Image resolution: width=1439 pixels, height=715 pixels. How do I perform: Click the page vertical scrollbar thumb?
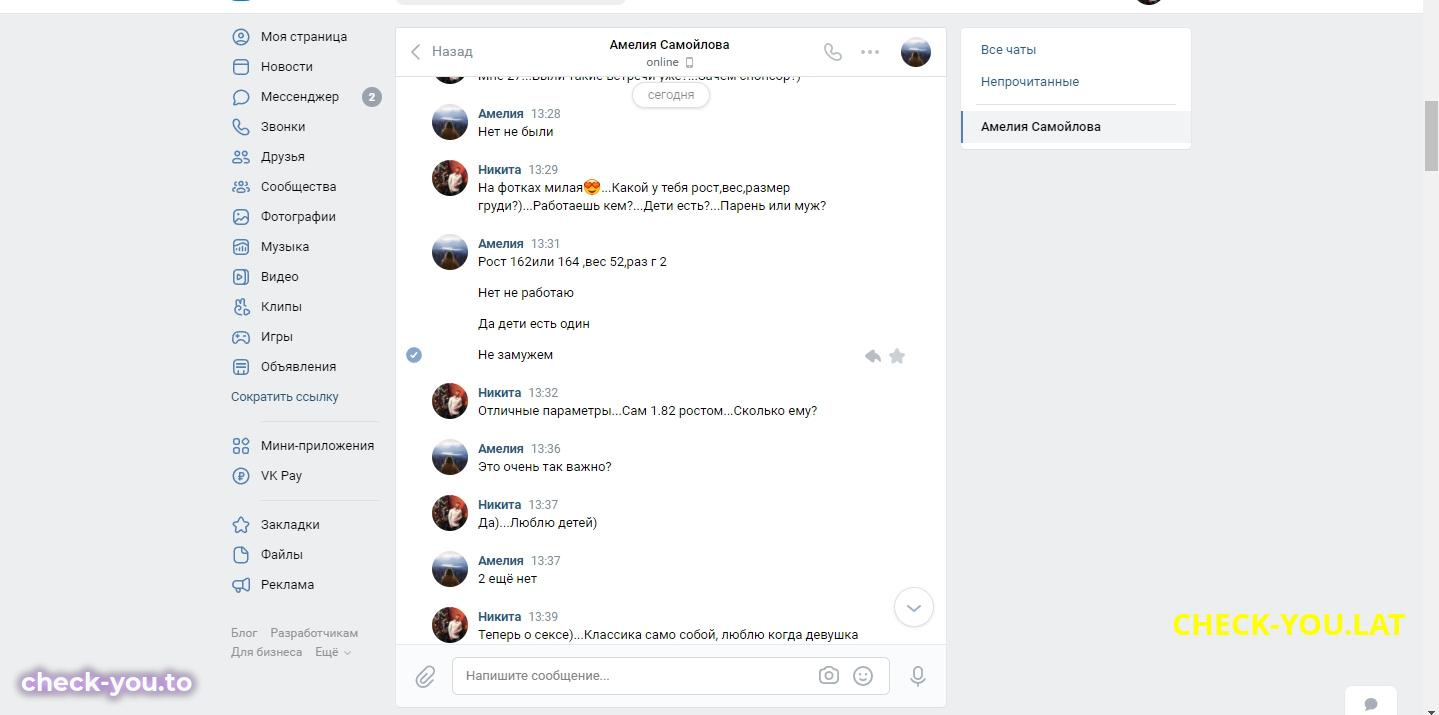(1431, 136)
